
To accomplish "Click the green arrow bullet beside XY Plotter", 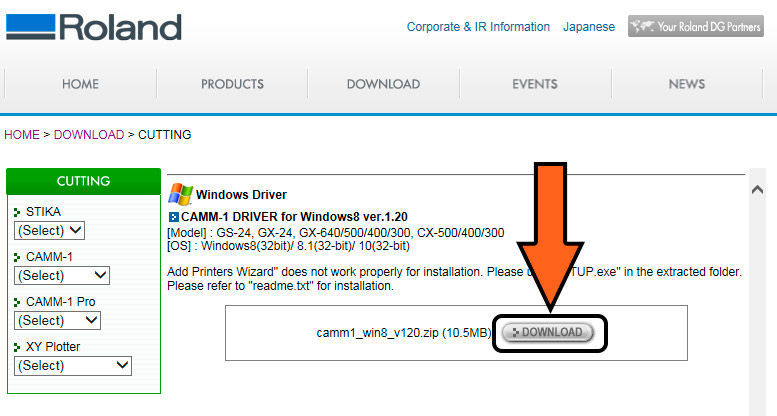I will (17, 347).
